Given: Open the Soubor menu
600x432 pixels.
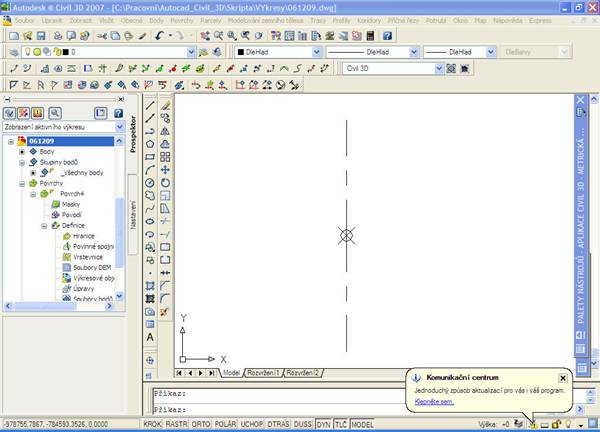Looking at the screenshot, I should tap(24, 21).
